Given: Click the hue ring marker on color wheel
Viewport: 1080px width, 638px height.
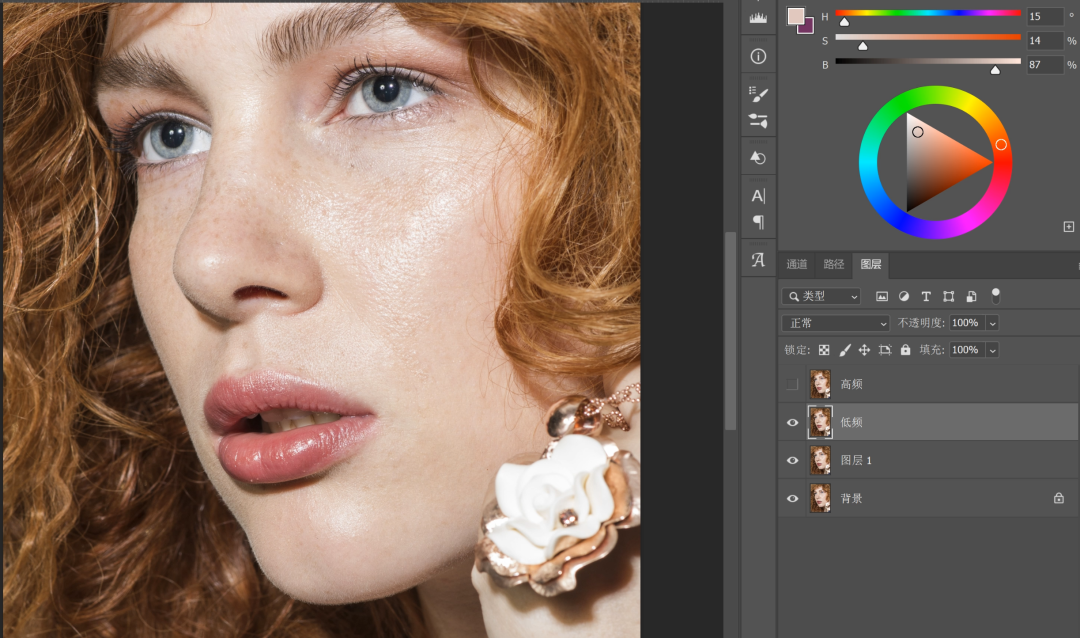Looking at the screenshot, I should coord(1001,145).
